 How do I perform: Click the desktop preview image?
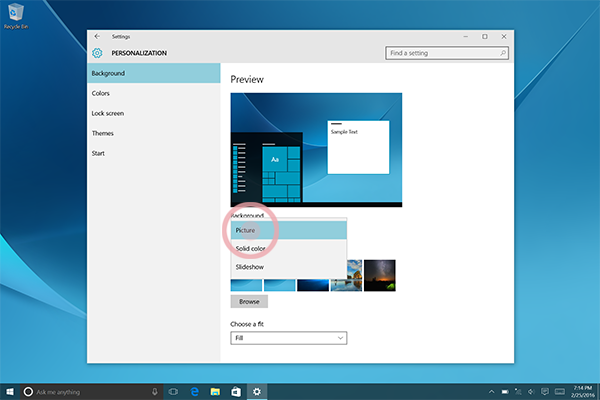(x=316, y=150)
